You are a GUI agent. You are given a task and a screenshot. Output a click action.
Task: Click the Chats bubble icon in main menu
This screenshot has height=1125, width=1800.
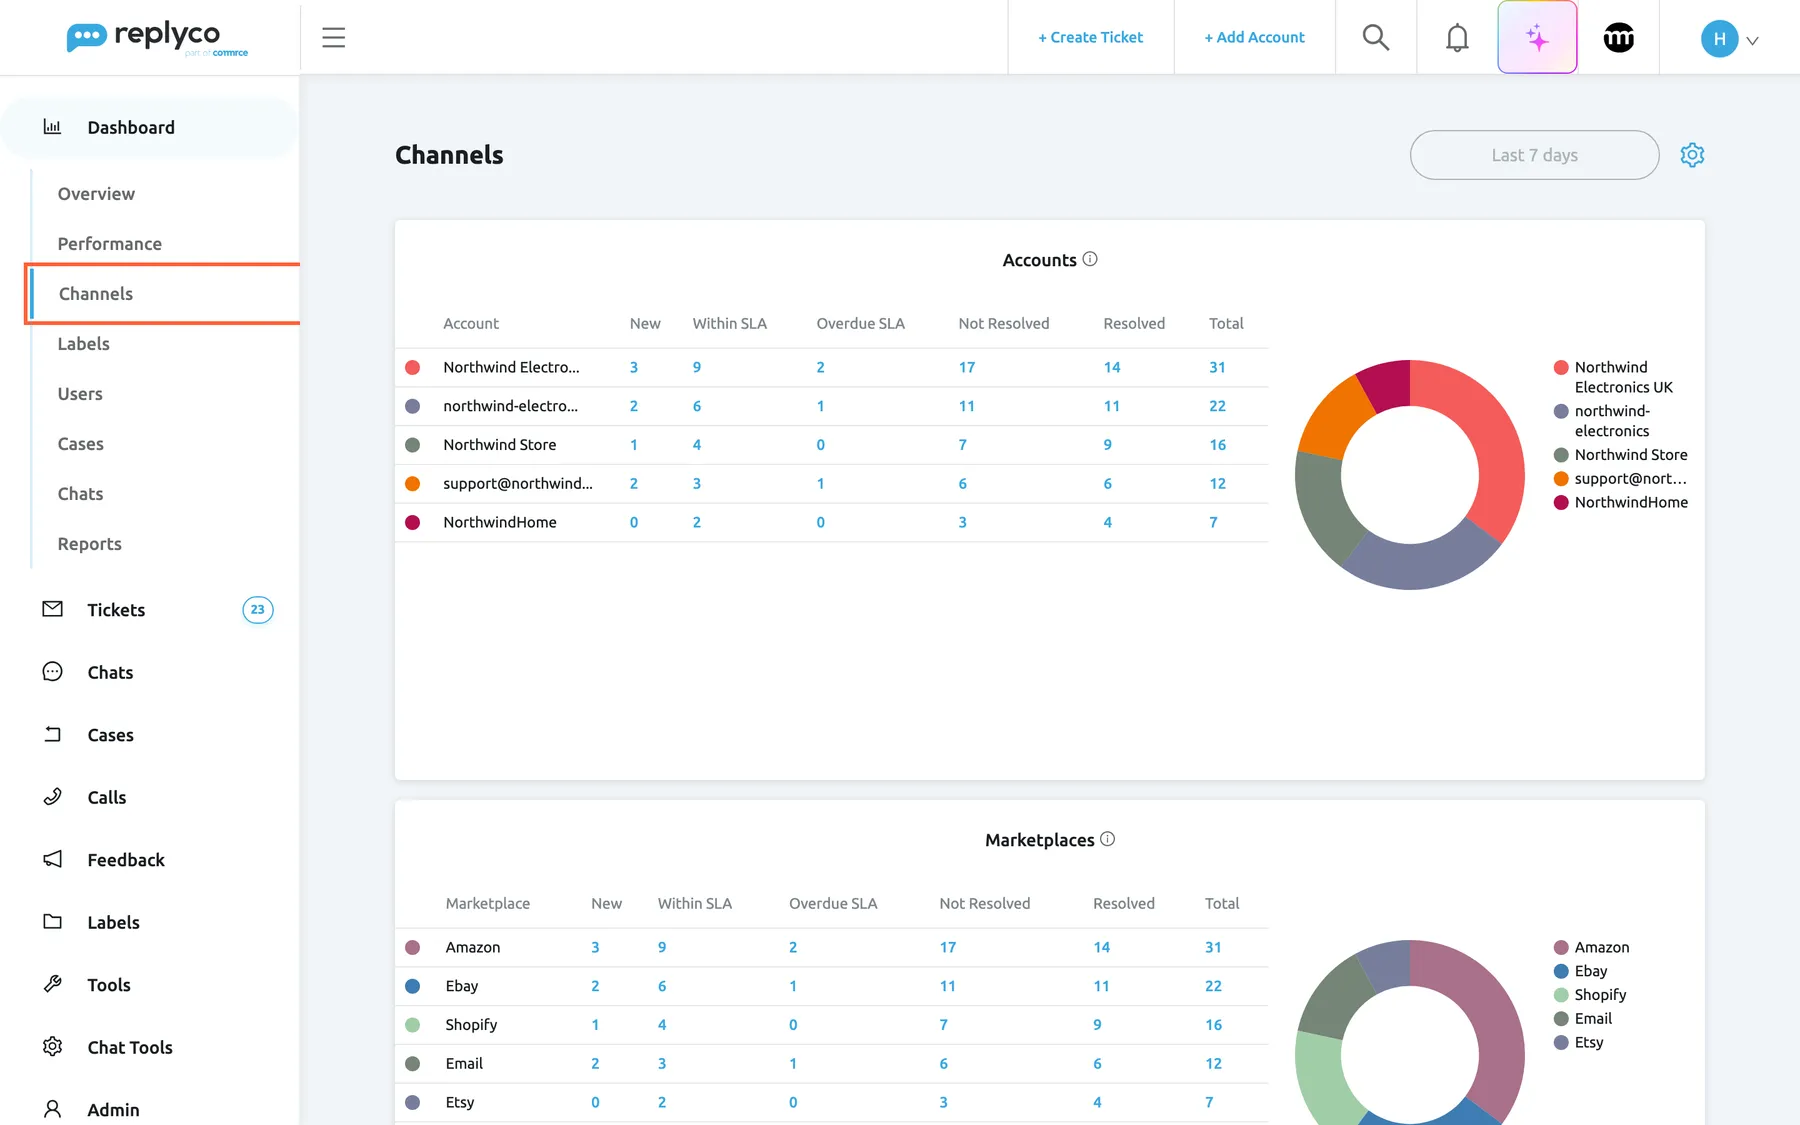[x=53, y=672]
